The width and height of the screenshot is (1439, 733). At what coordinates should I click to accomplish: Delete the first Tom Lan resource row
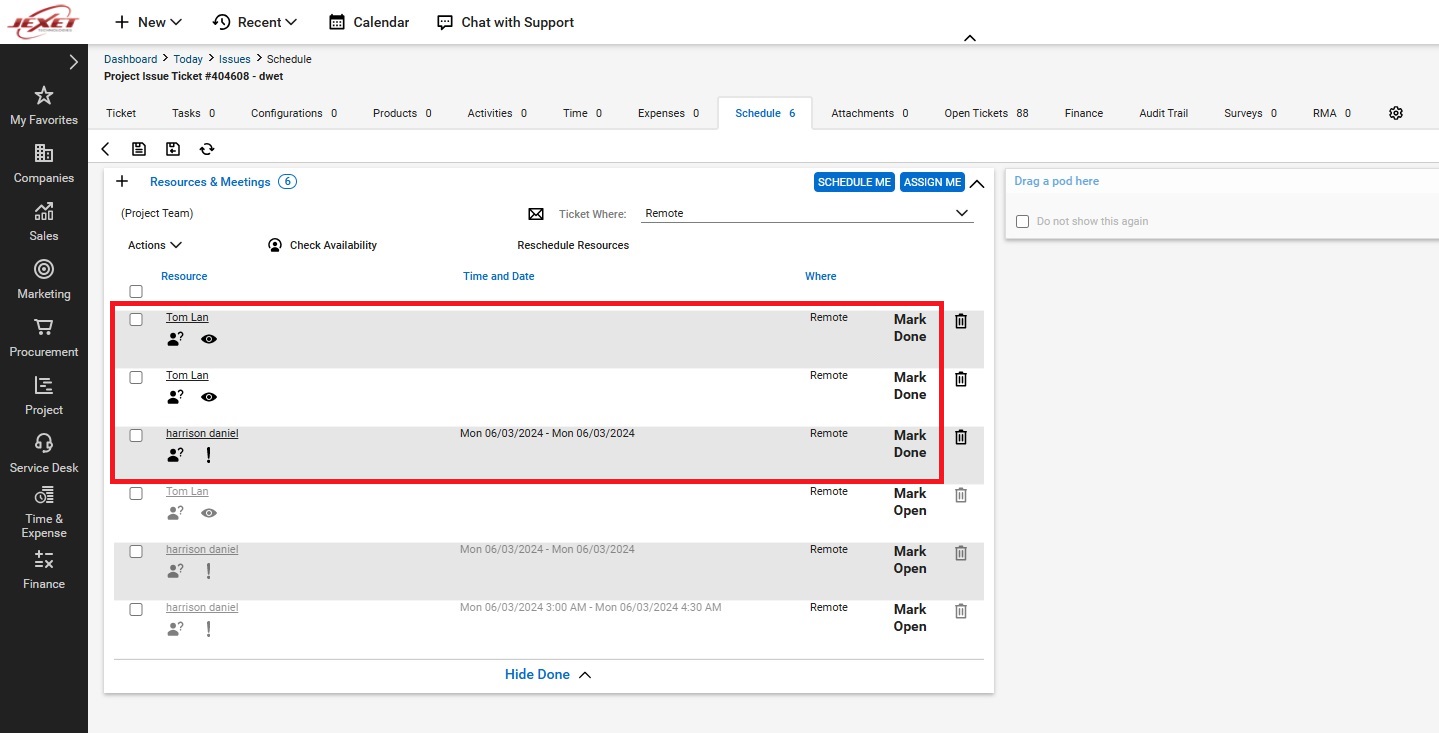961,321
